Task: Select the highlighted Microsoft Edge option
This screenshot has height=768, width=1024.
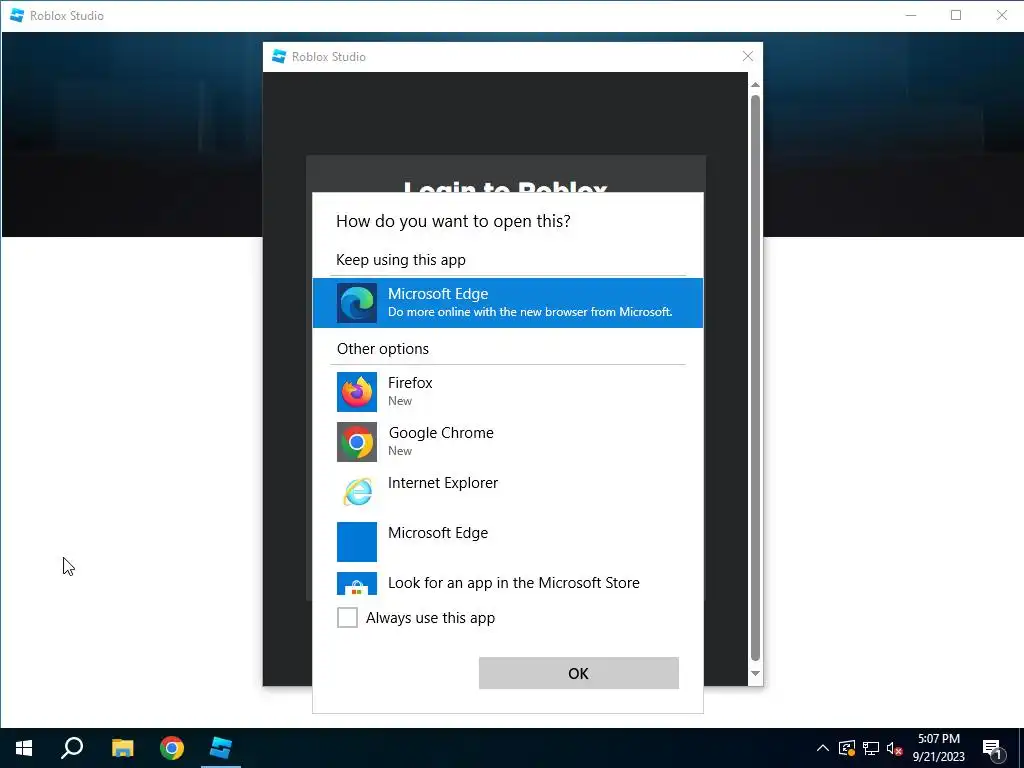Action: [x=507, y=302]
